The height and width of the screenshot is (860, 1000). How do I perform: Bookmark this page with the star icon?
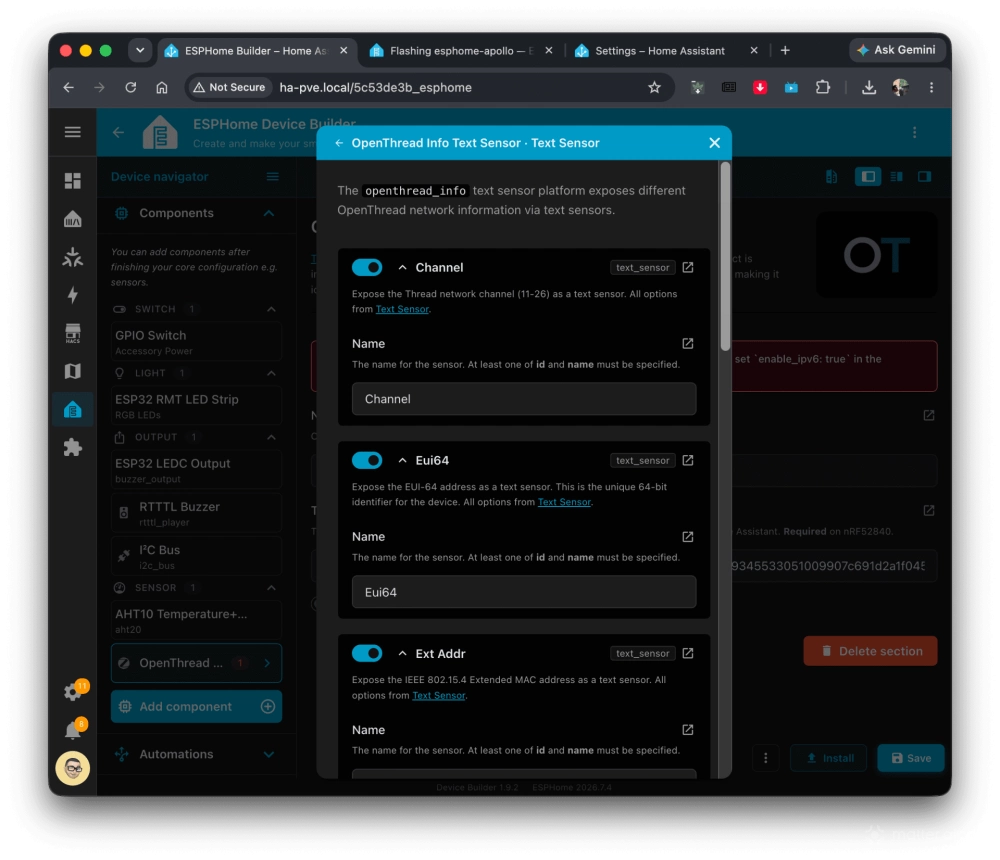(x=654, y=87)
